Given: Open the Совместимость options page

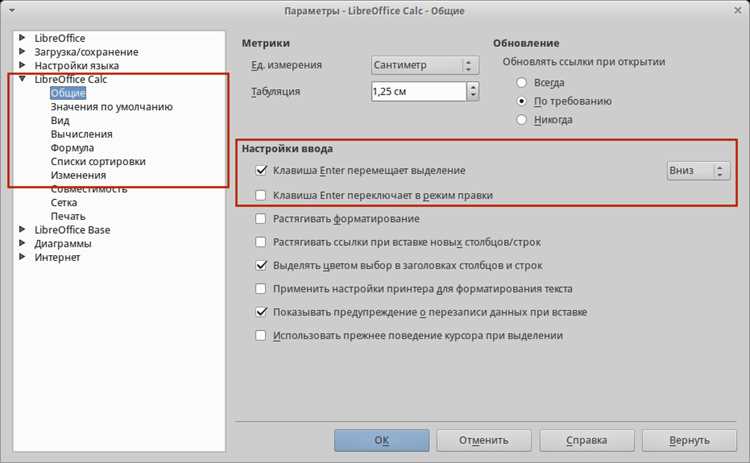Looking at the screenshot, I should tap(89, 190).
